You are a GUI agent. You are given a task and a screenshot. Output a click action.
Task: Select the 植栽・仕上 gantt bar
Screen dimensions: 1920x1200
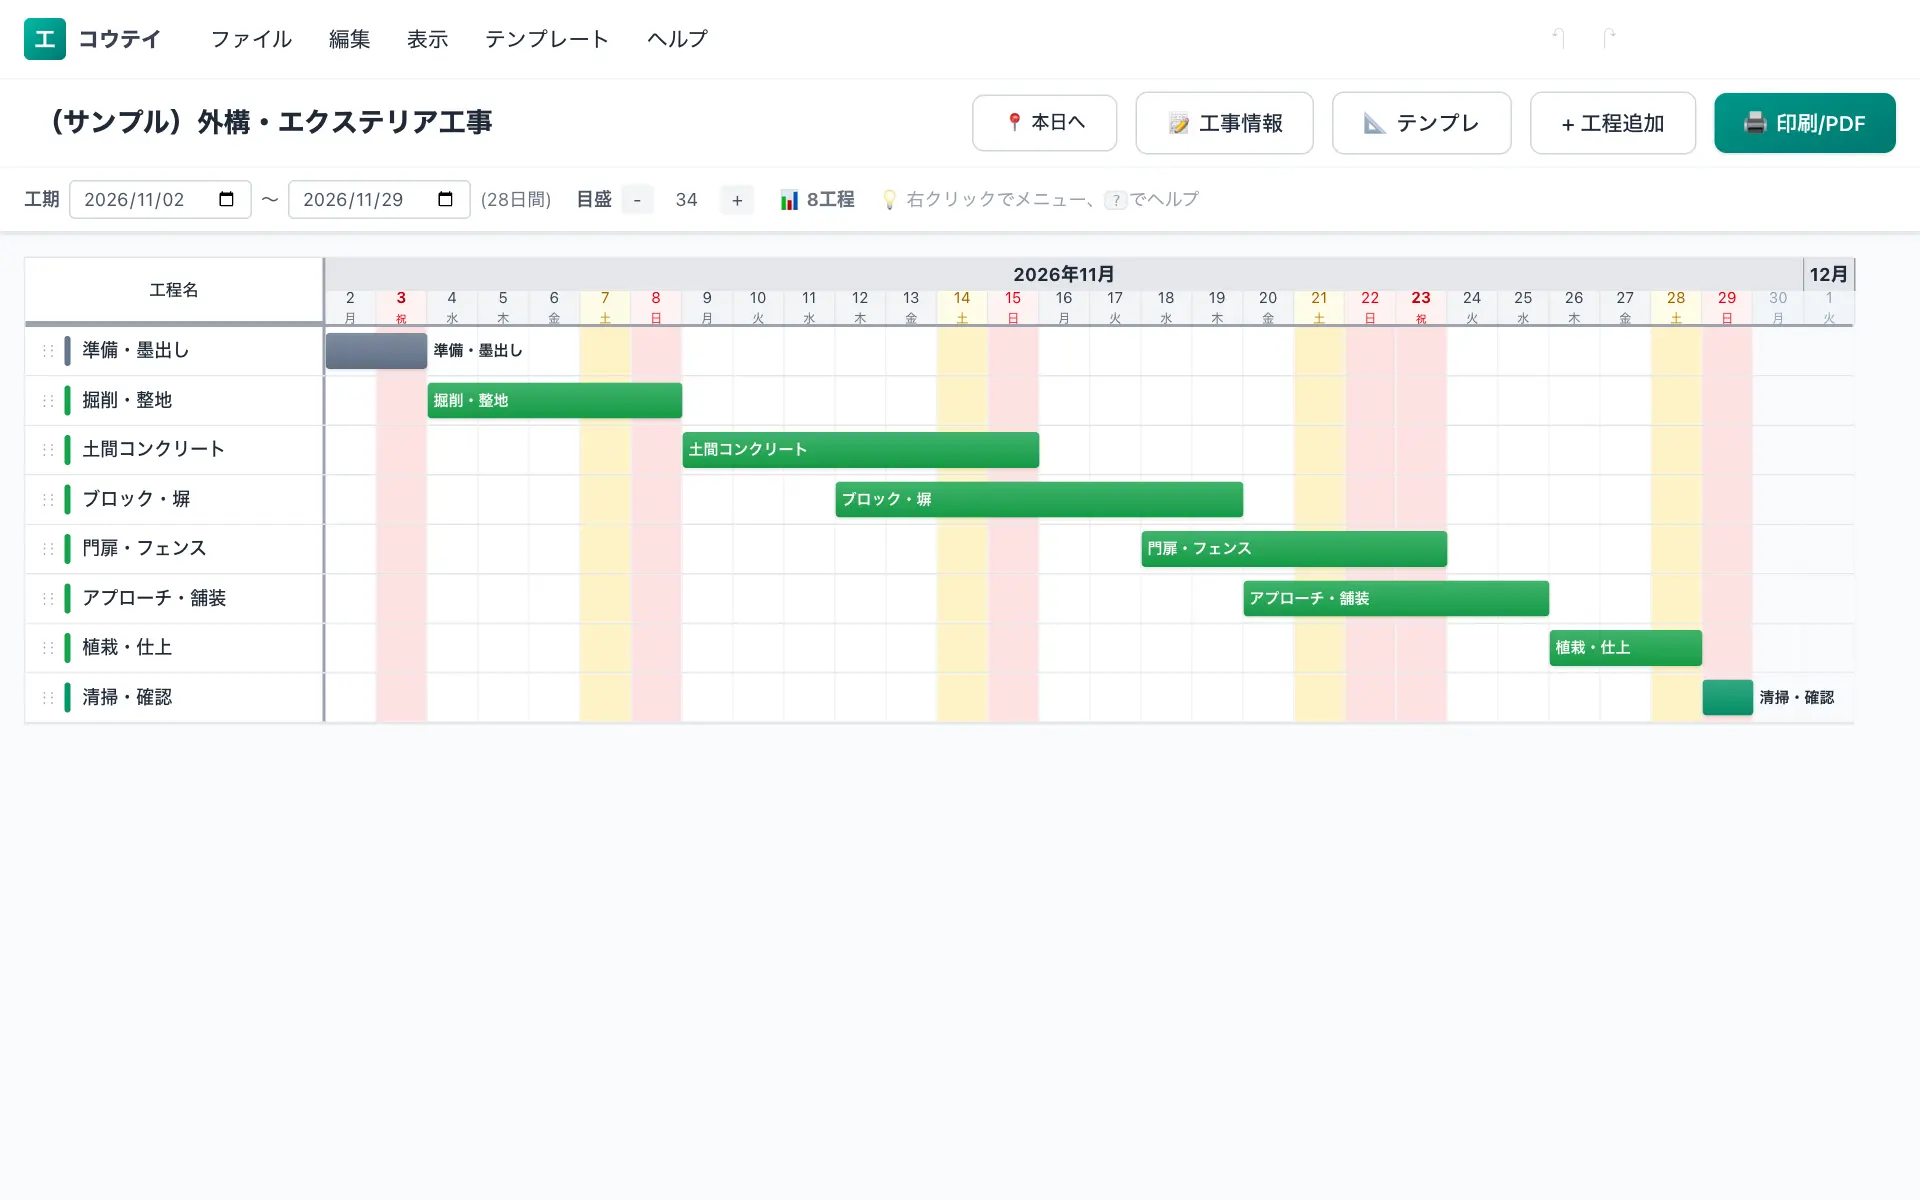pos(1626,648)
